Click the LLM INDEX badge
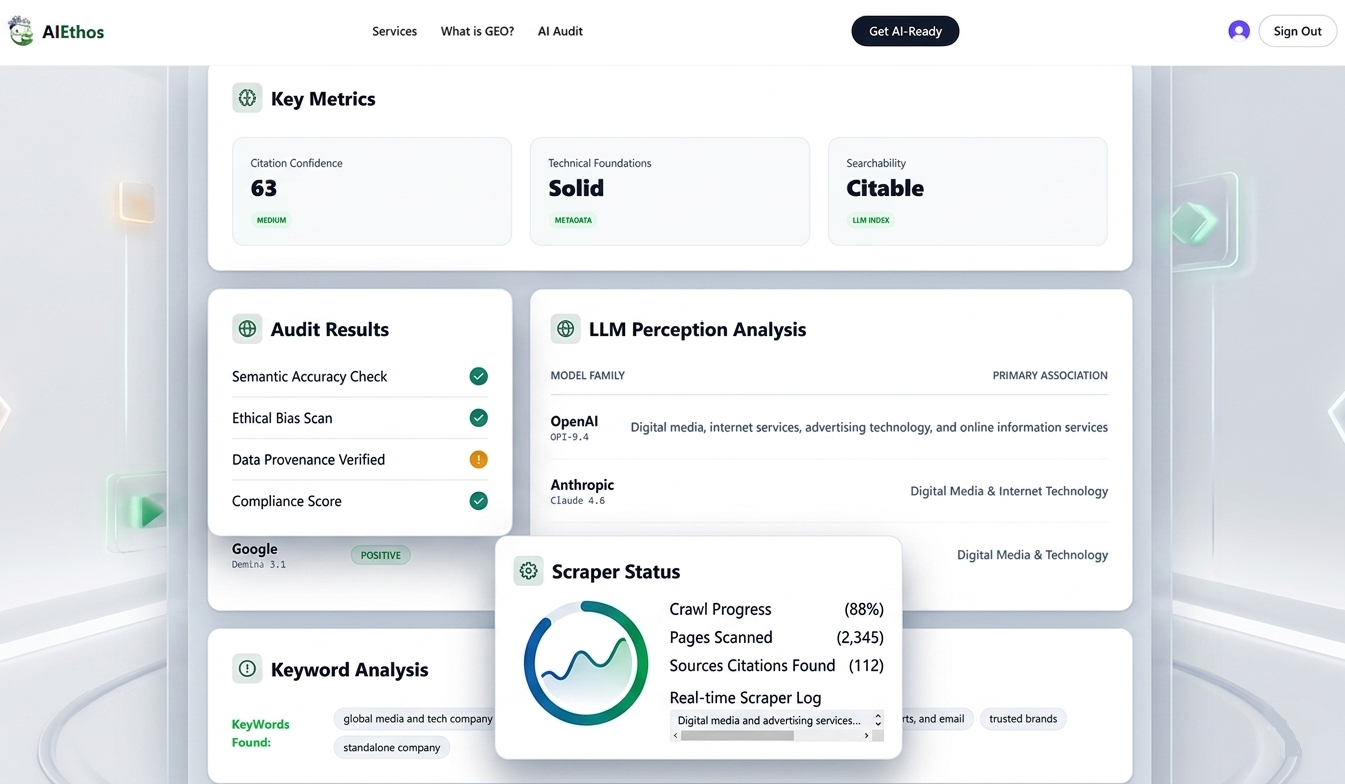 pyautogui.click(x=871, y=220)
